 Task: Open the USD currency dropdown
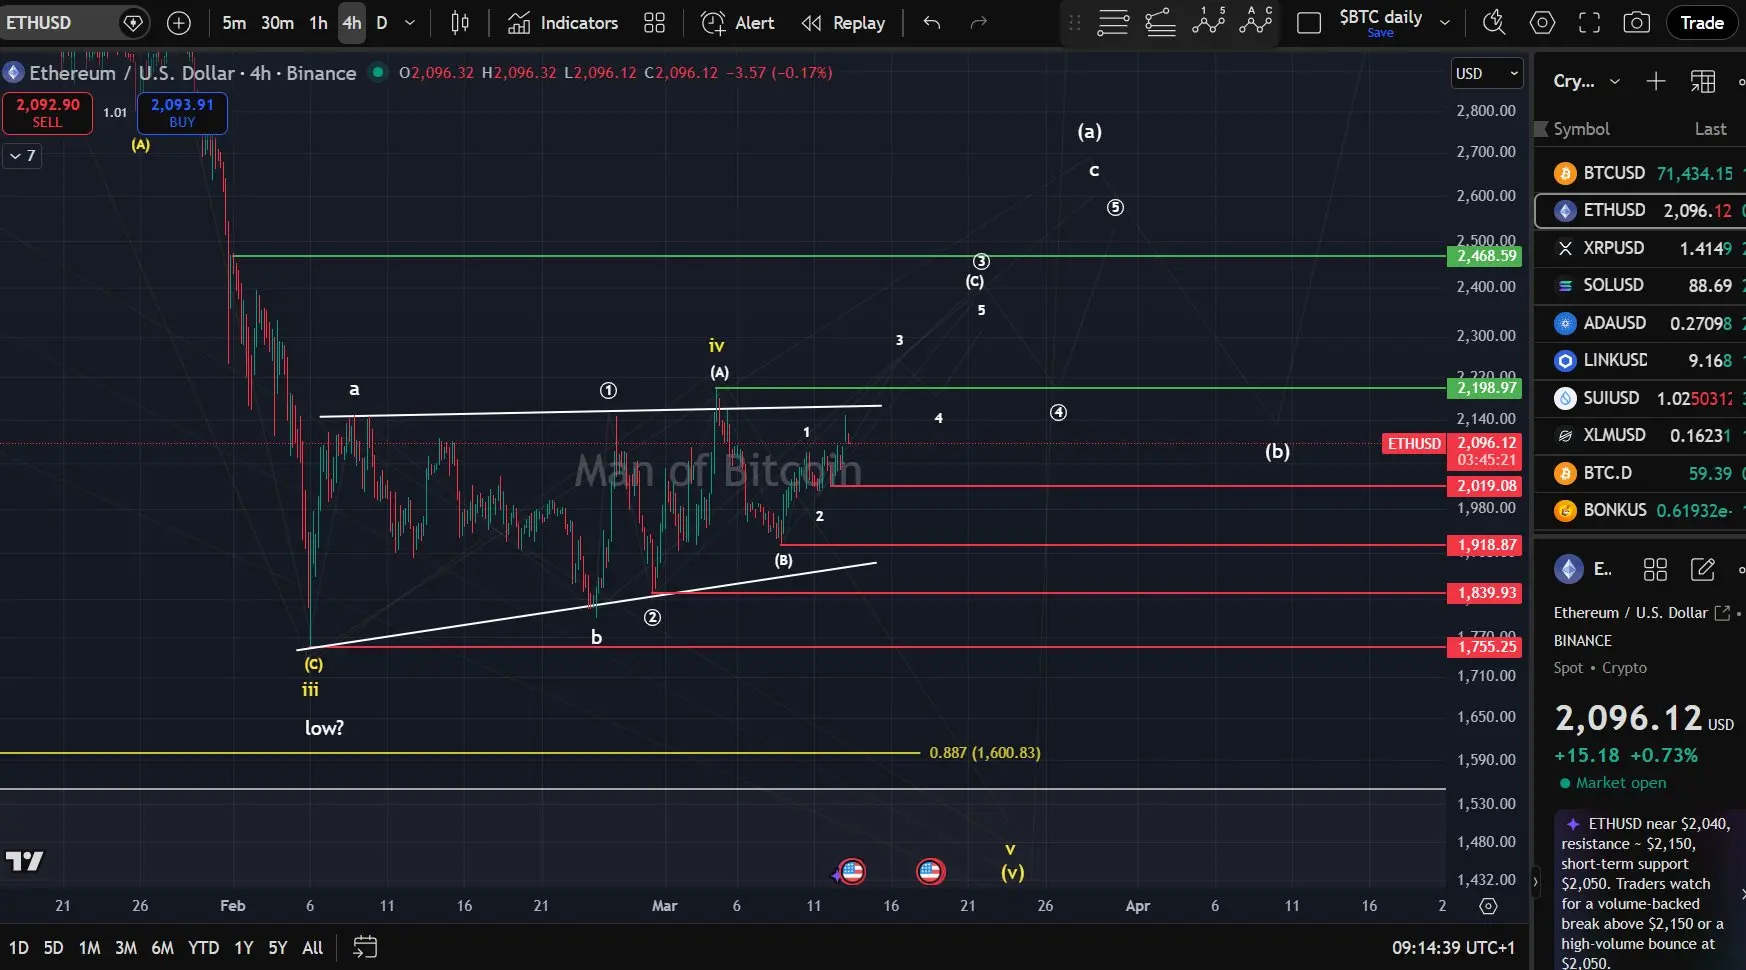[1487, 74]
